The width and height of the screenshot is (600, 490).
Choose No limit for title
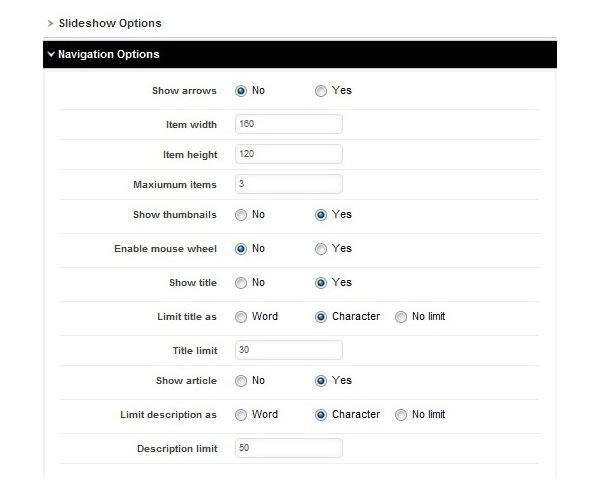tap(401, 317)
